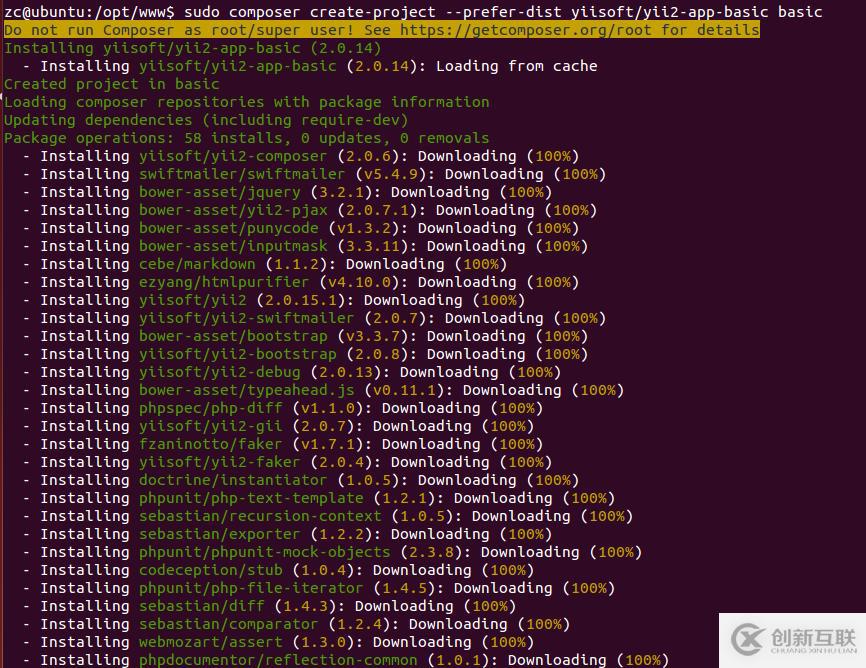The image size is (866, 668).
Task: Click package name bower-asset/punycode
Action: coord(228,228)
